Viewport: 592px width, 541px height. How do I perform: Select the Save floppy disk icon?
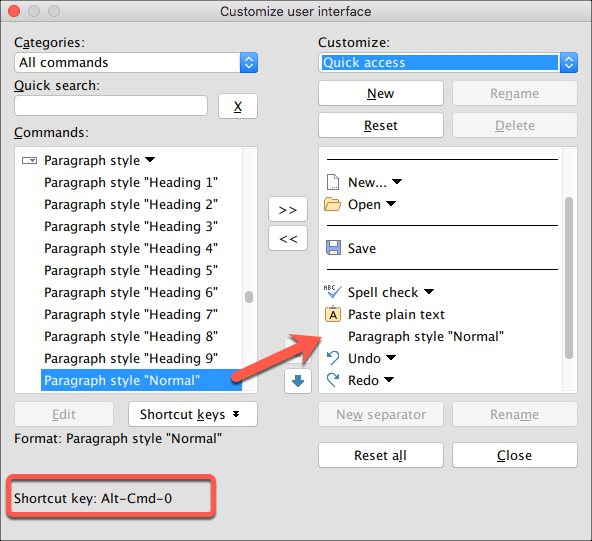click(333, 248)
